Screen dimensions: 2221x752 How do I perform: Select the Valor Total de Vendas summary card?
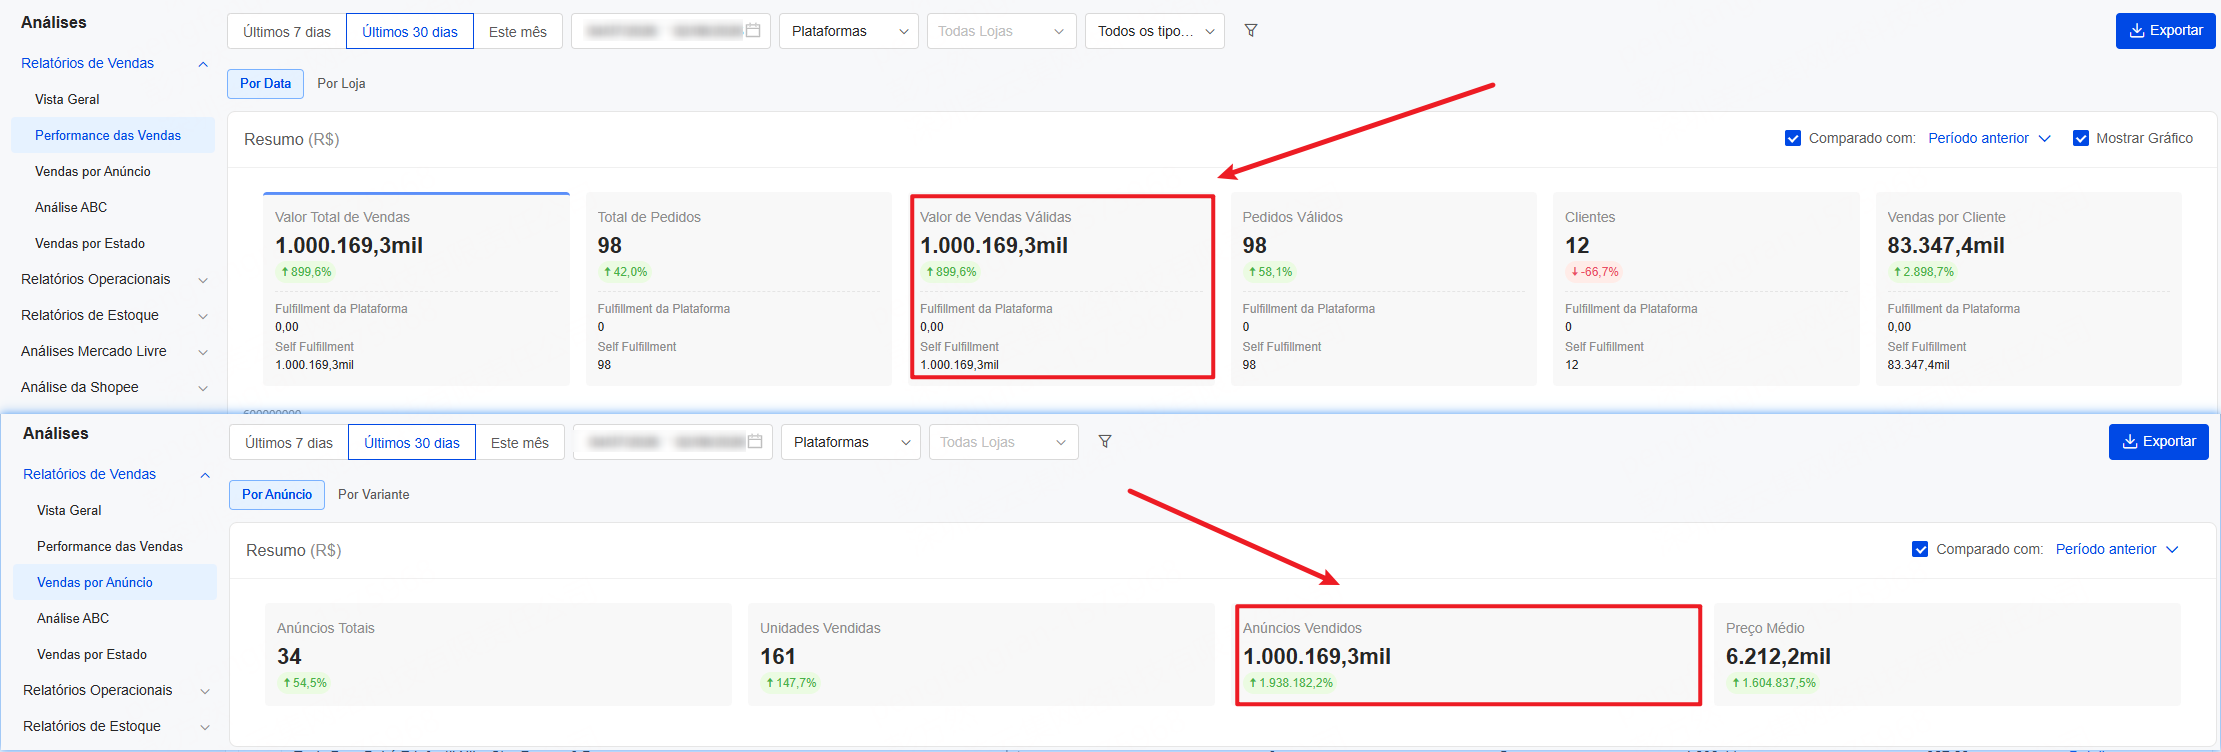(416, 289)
